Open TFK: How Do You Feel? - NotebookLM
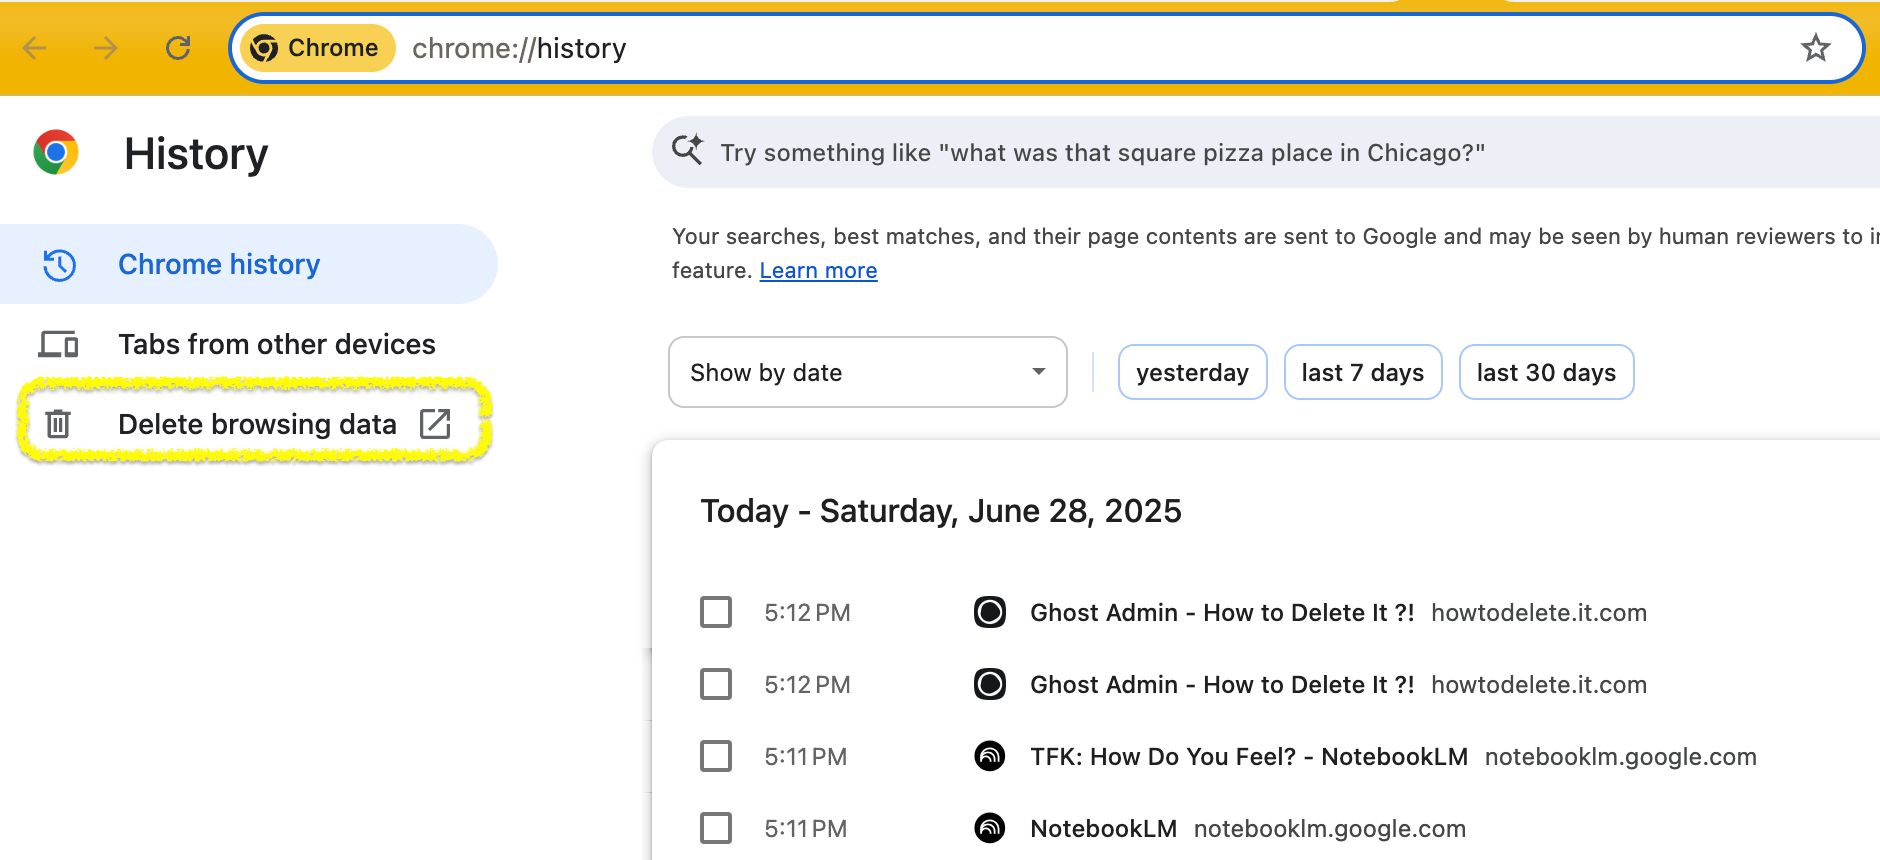 point(1249,756)
